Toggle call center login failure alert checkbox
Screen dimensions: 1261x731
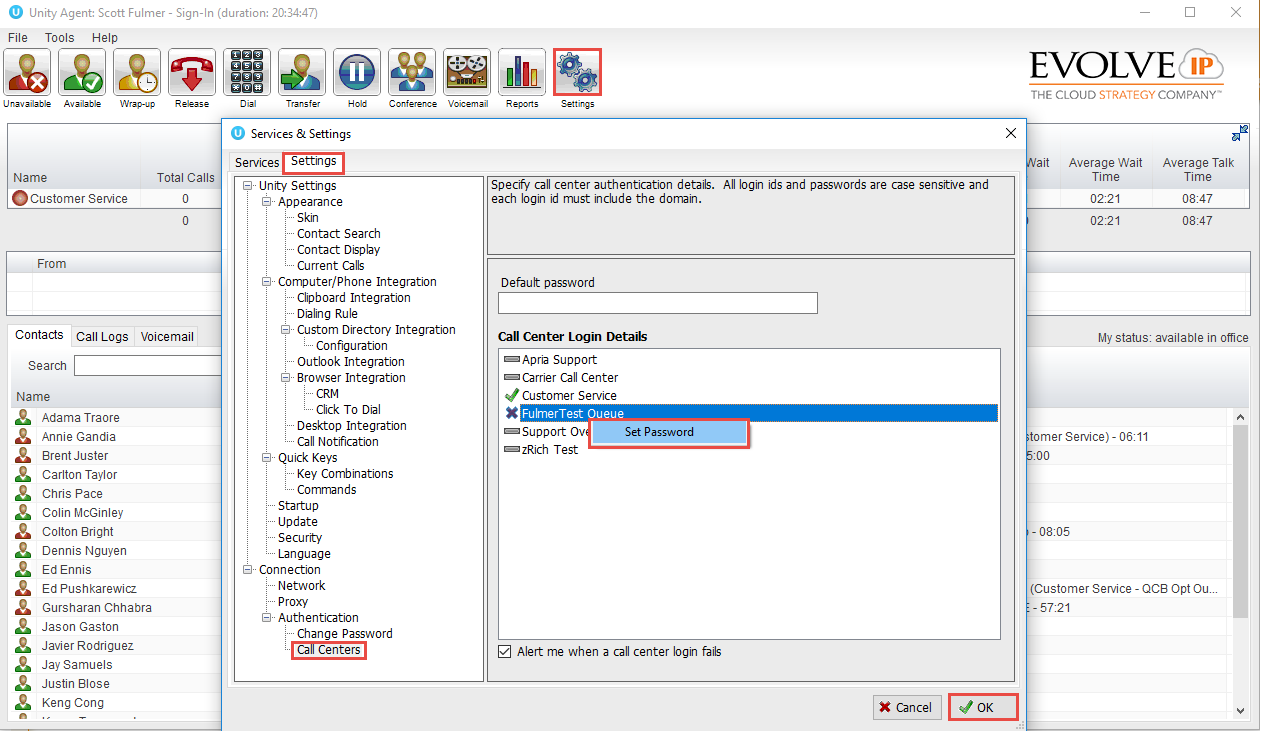click(x=505, y=652)
